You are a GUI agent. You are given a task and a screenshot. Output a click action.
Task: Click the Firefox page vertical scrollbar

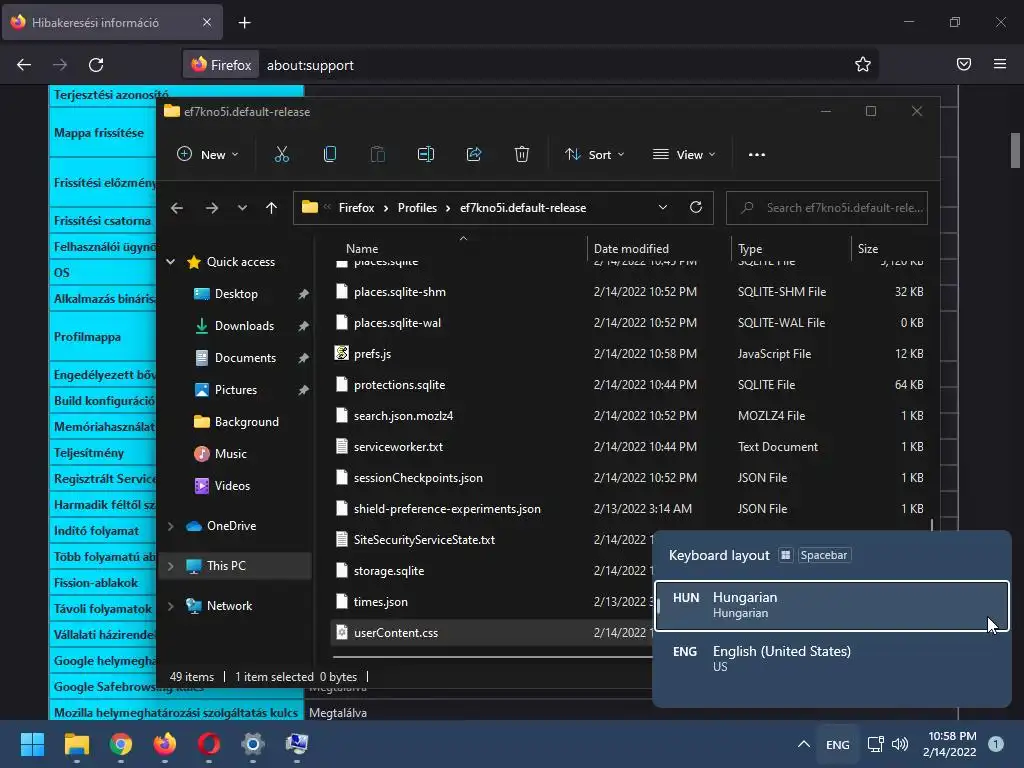1015,150
